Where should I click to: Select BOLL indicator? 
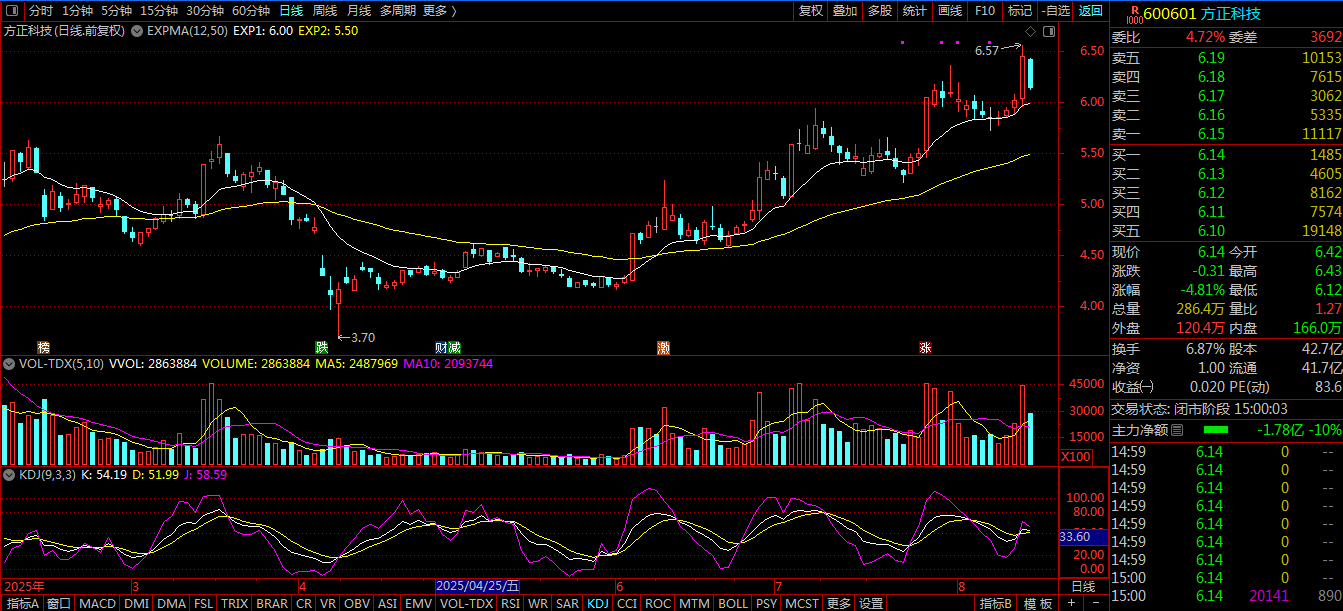(732, 604)
